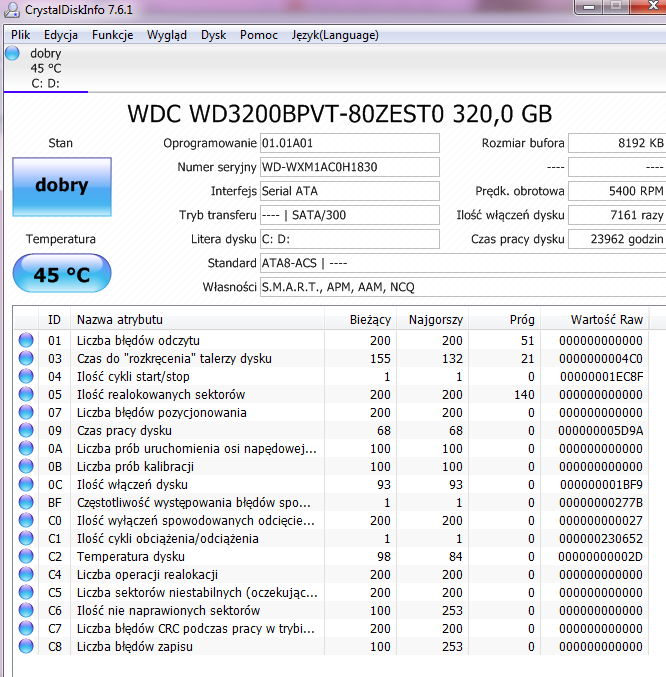Click status orb for attribute 04 start/stop cycles

(26, 376)
